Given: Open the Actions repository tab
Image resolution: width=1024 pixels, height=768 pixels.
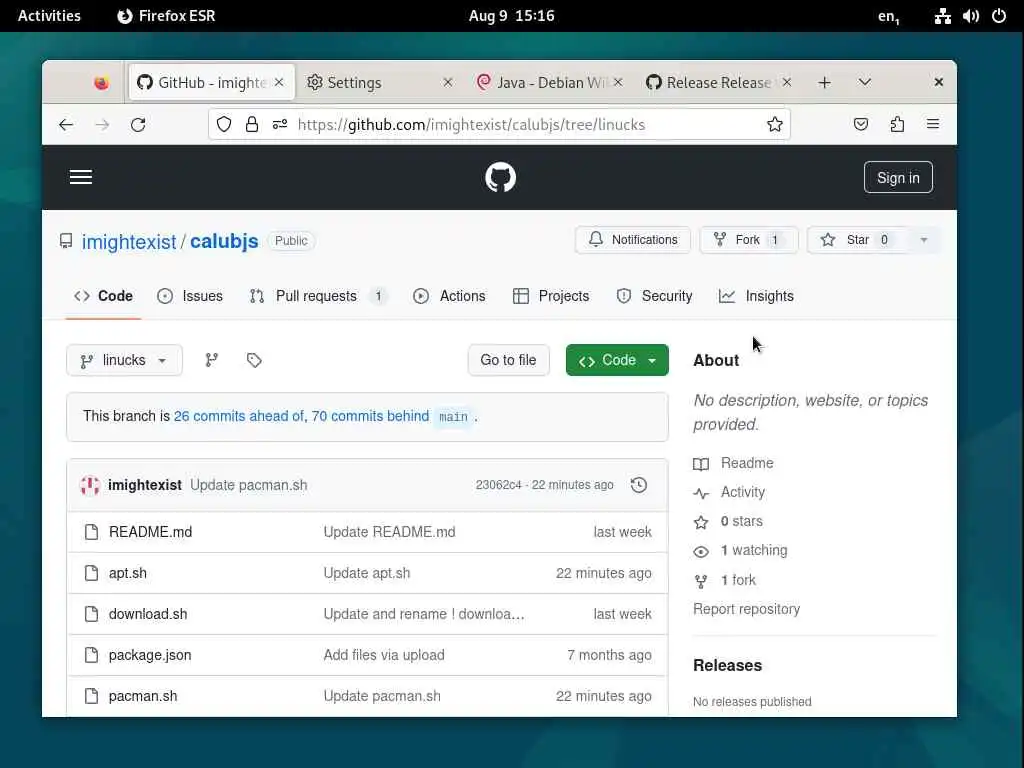Looking at the screenshot, I should (x=449, y=296).
